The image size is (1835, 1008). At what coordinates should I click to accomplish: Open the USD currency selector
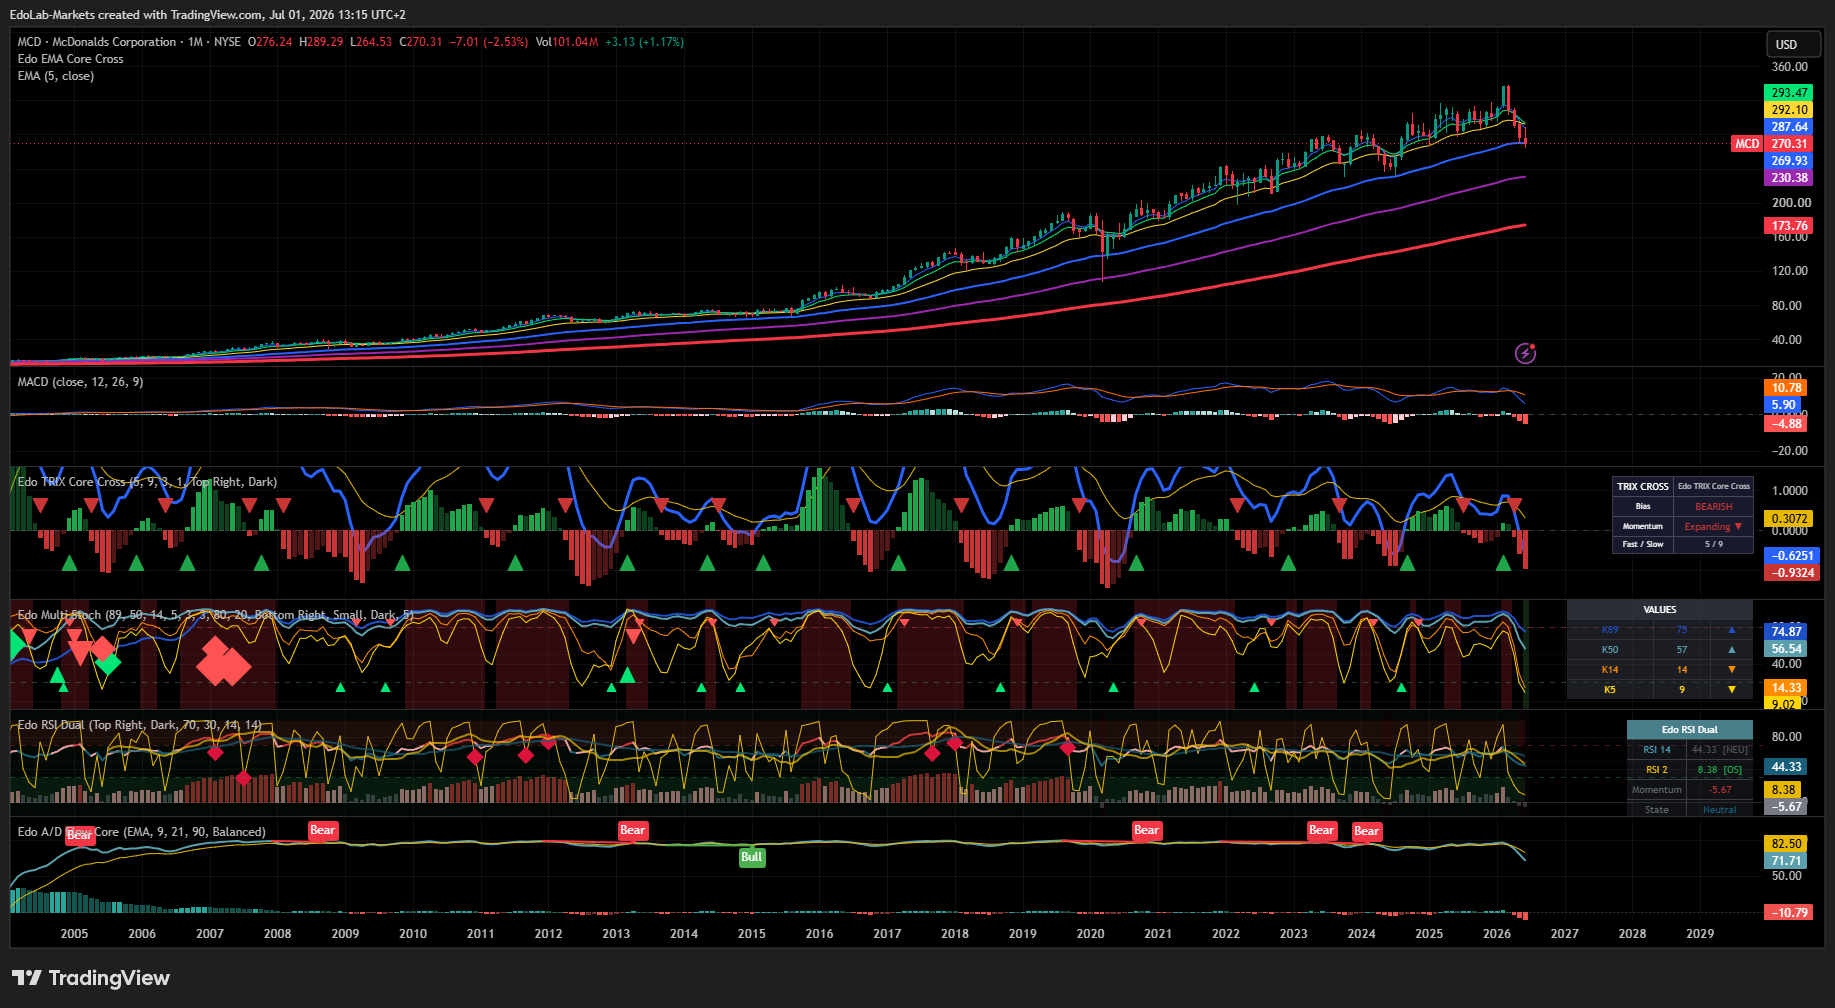(1793, 45)
